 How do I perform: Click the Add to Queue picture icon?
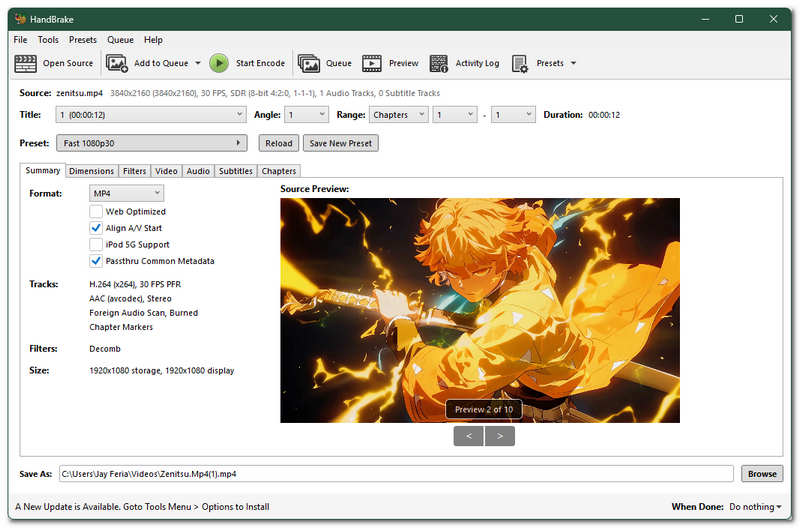116,63
